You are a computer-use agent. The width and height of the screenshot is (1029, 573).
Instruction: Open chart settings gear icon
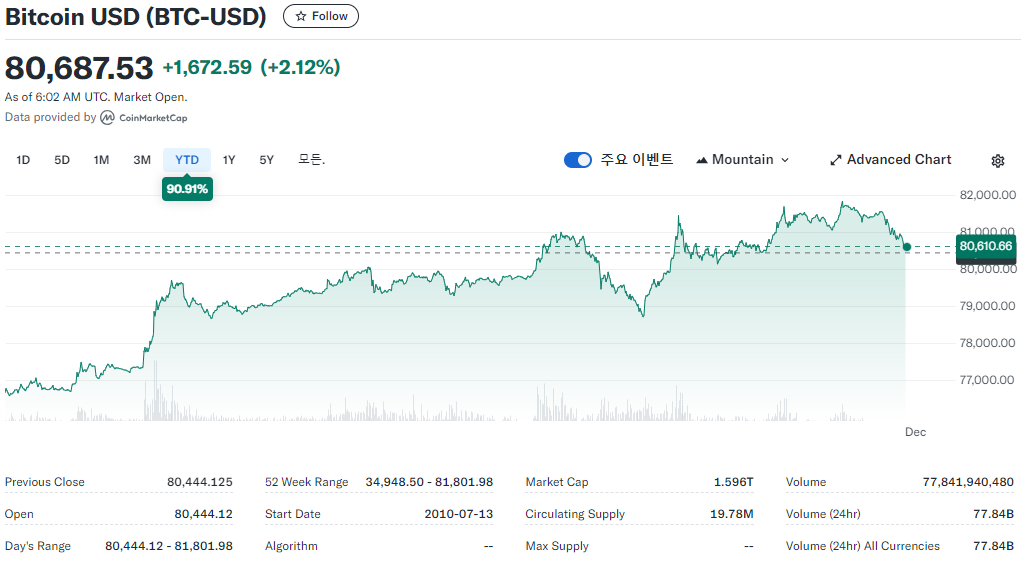(x=998, y=161)
